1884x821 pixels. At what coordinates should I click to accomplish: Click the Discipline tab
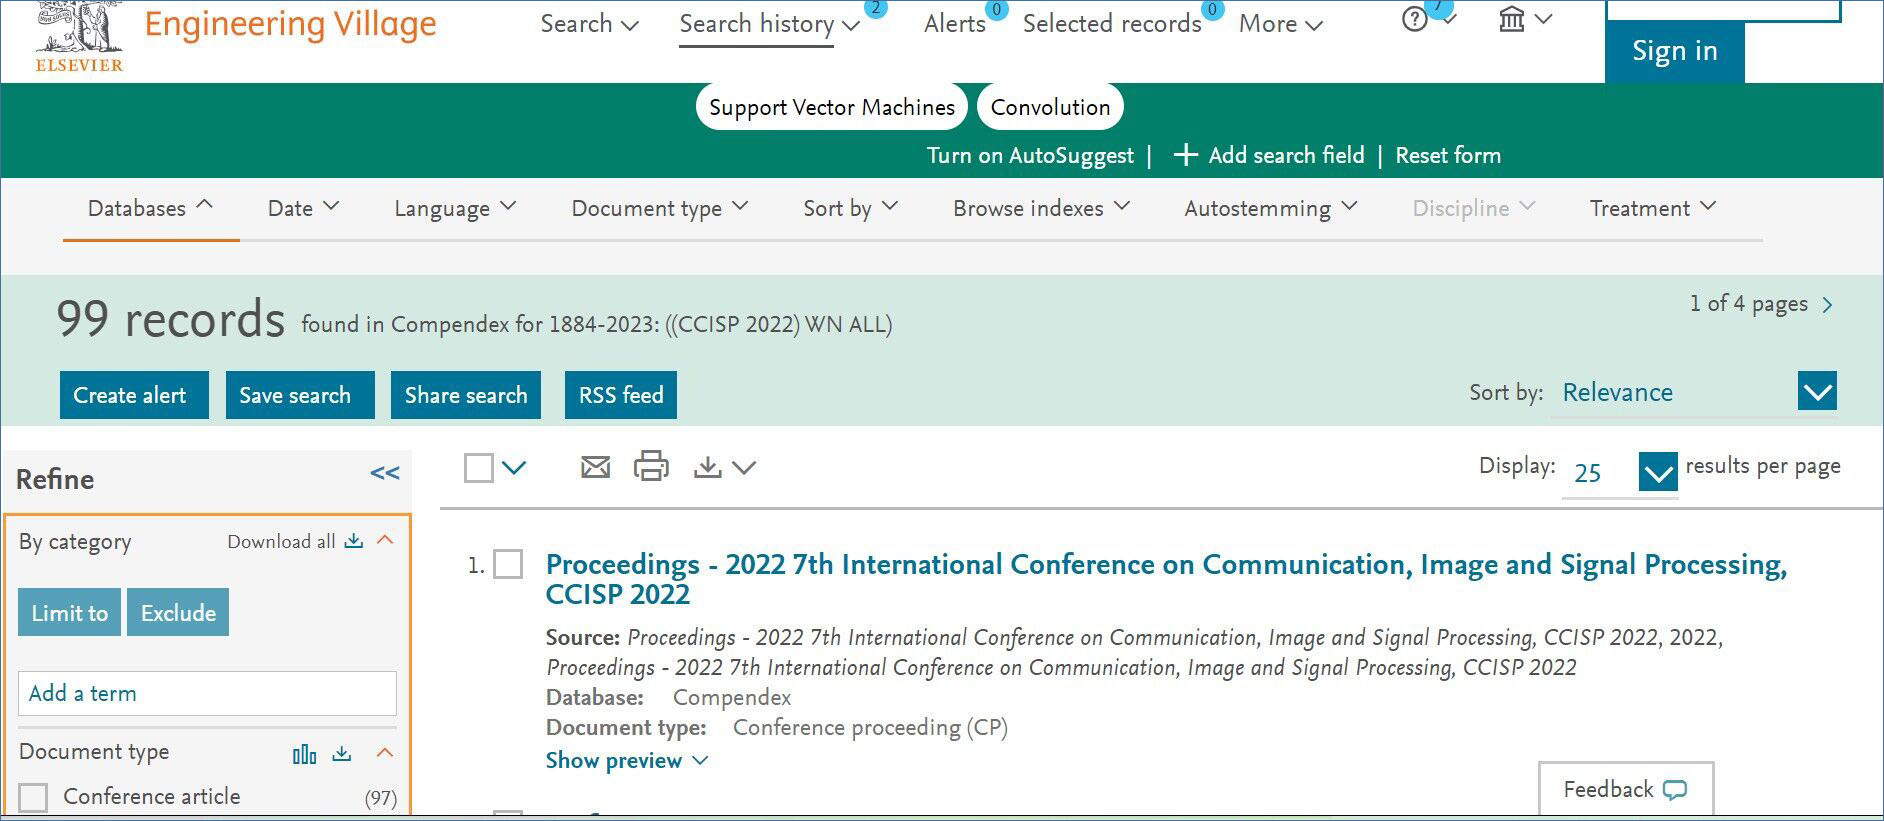point(1473,208)
